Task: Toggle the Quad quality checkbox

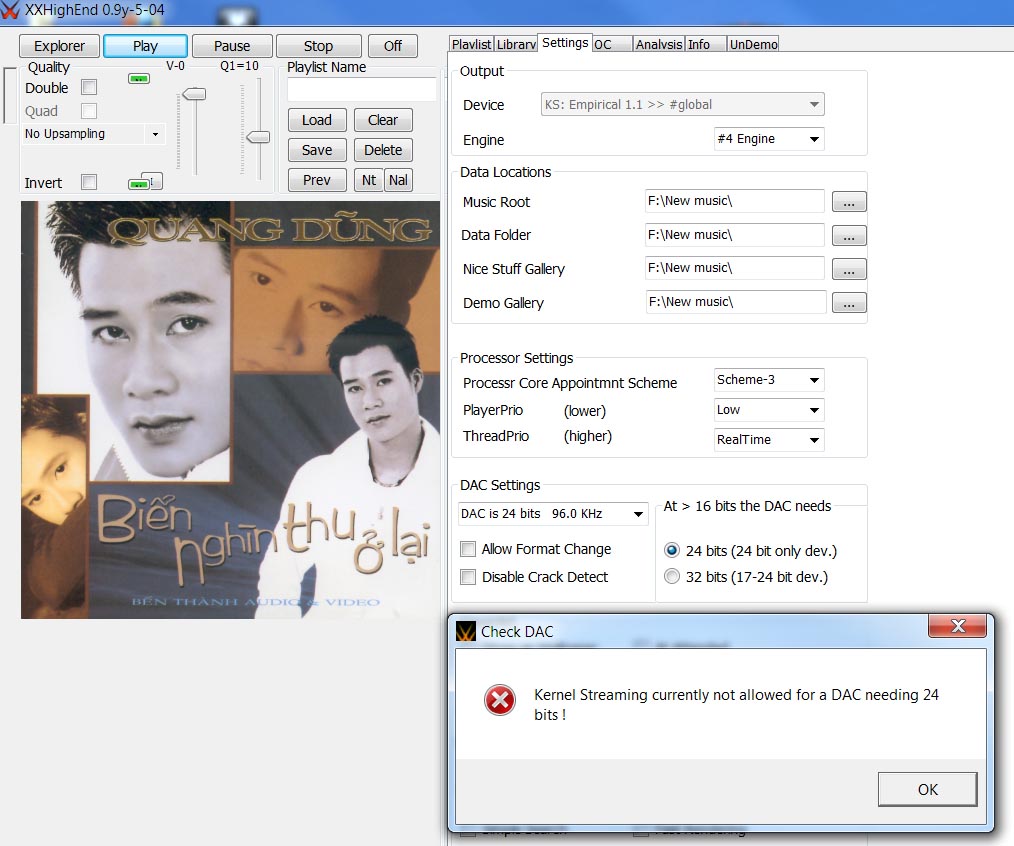Action: point(89,111)
